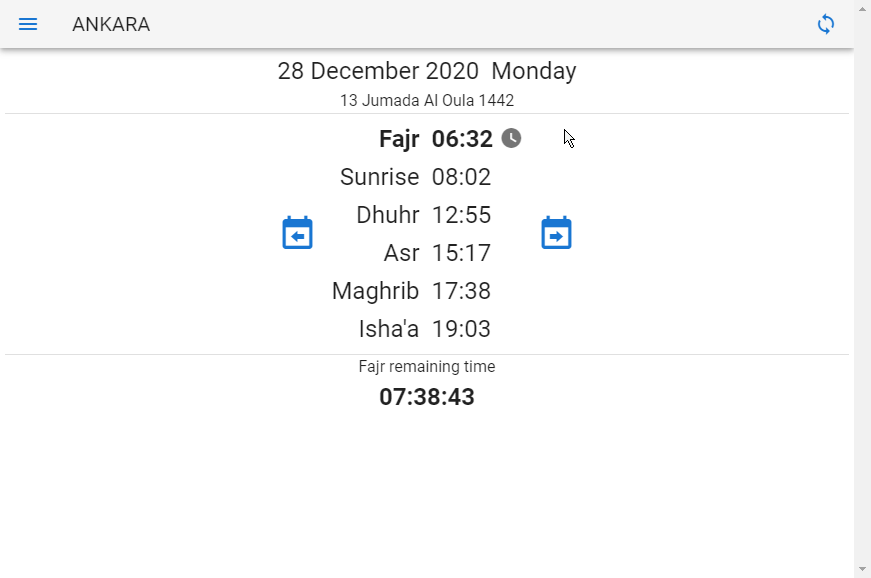871x578 pixels.
Task: Click the refresh sync icon
Action: pyautogui.click(x=826, y=24)
